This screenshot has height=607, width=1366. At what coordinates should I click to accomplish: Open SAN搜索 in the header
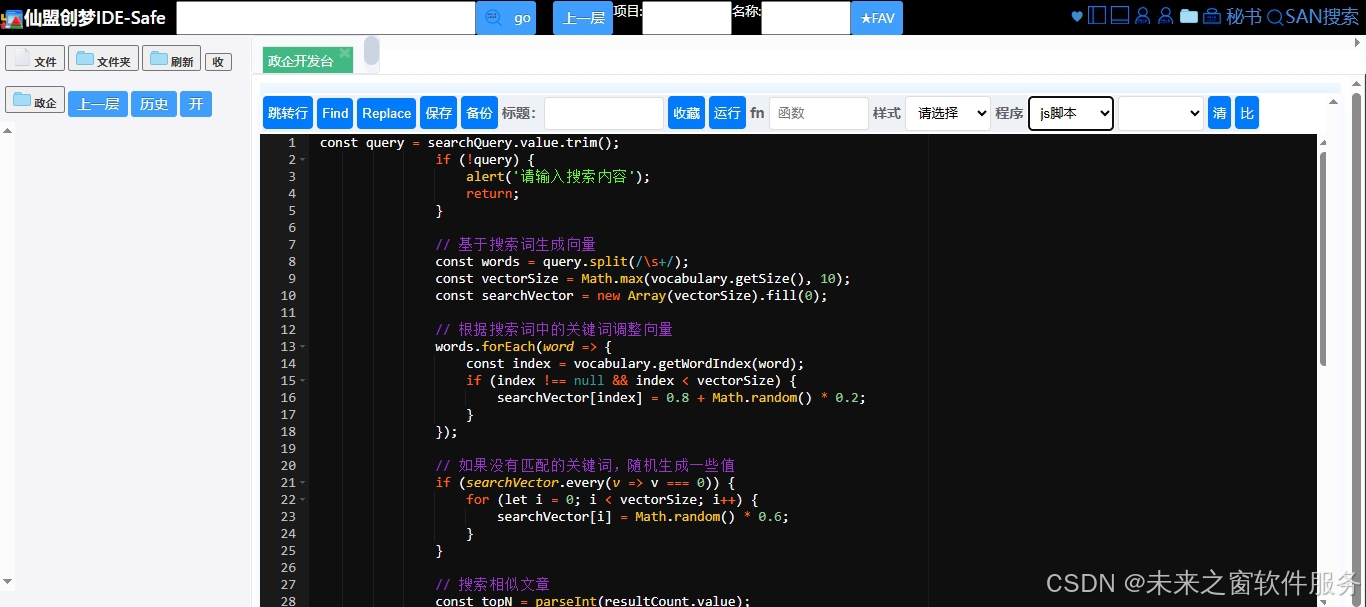click(1313, 17)
